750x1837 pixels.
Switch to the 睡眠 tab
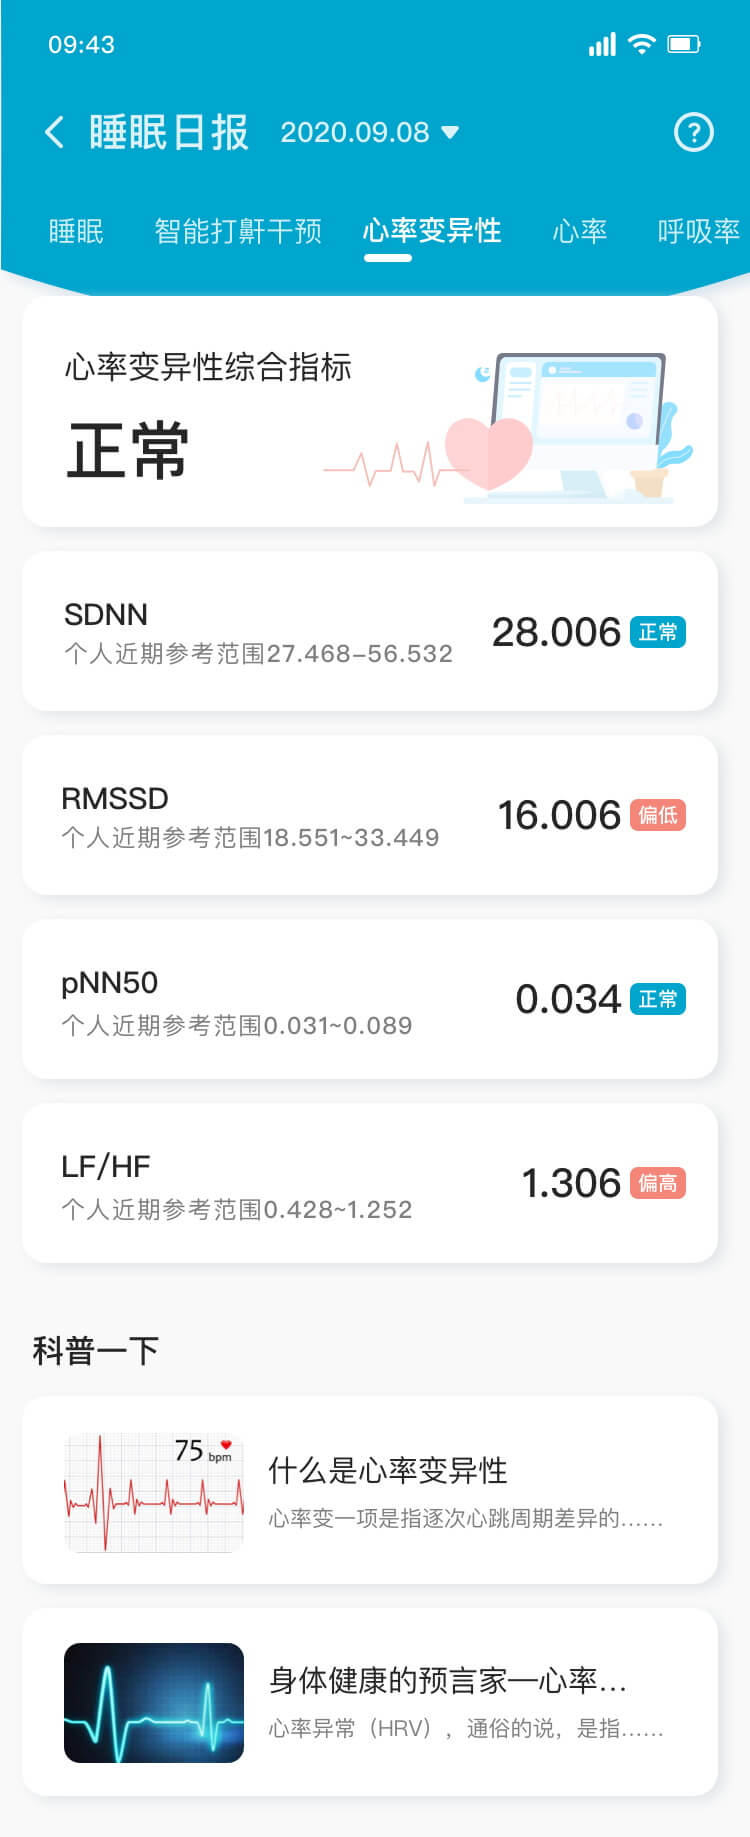[x=76, y=231]
